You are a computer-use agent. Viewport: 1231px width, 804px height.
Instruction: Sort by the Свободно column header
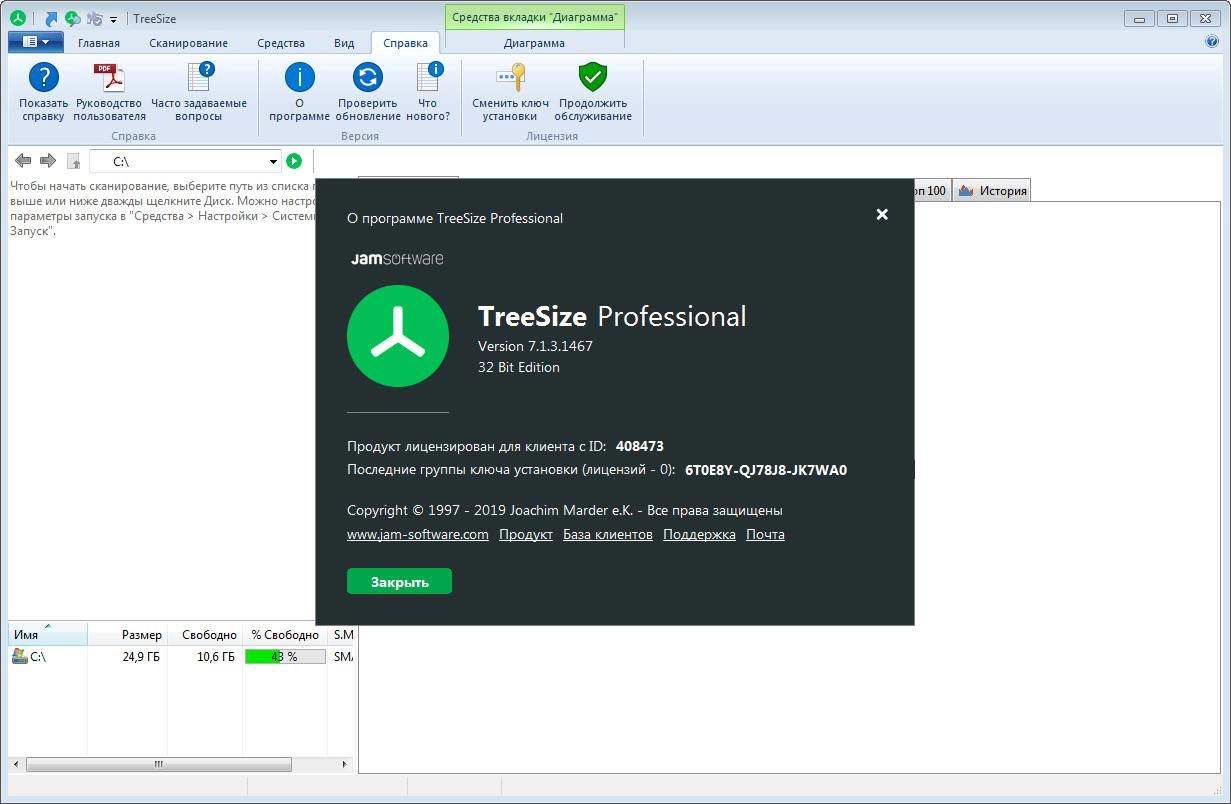tap(205, 635)
